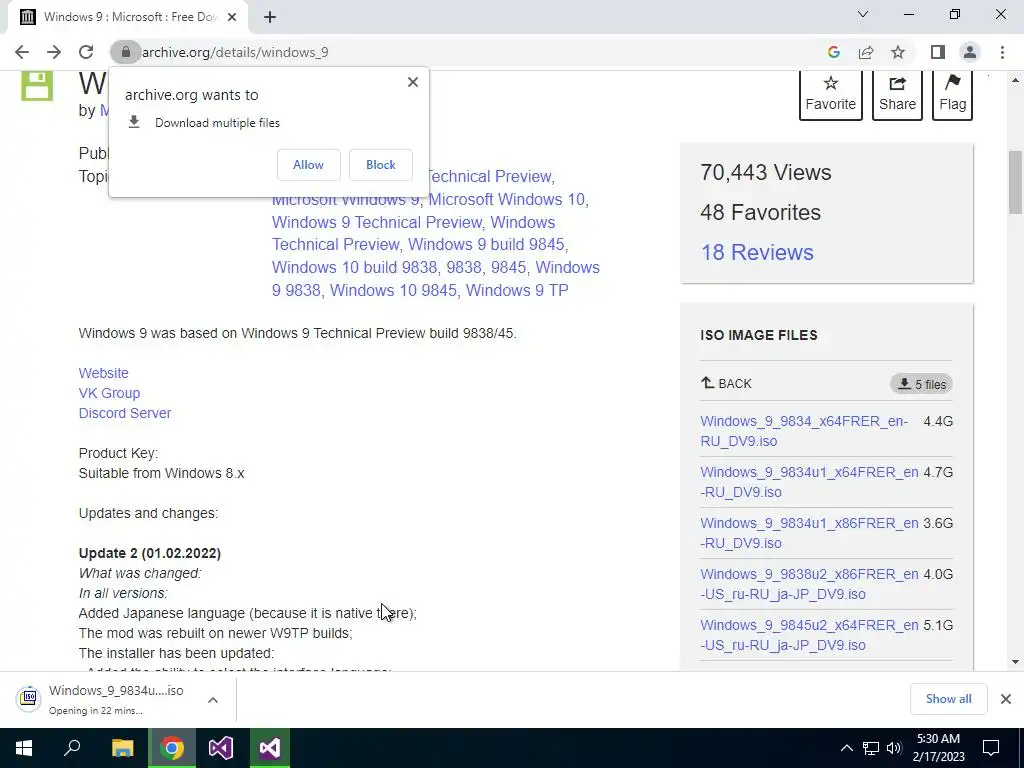Open File Explorer from taskbar
Image resolution: width=1024 pixels, height=768 pixels.
pyautogui.click(x=122, y=748)
